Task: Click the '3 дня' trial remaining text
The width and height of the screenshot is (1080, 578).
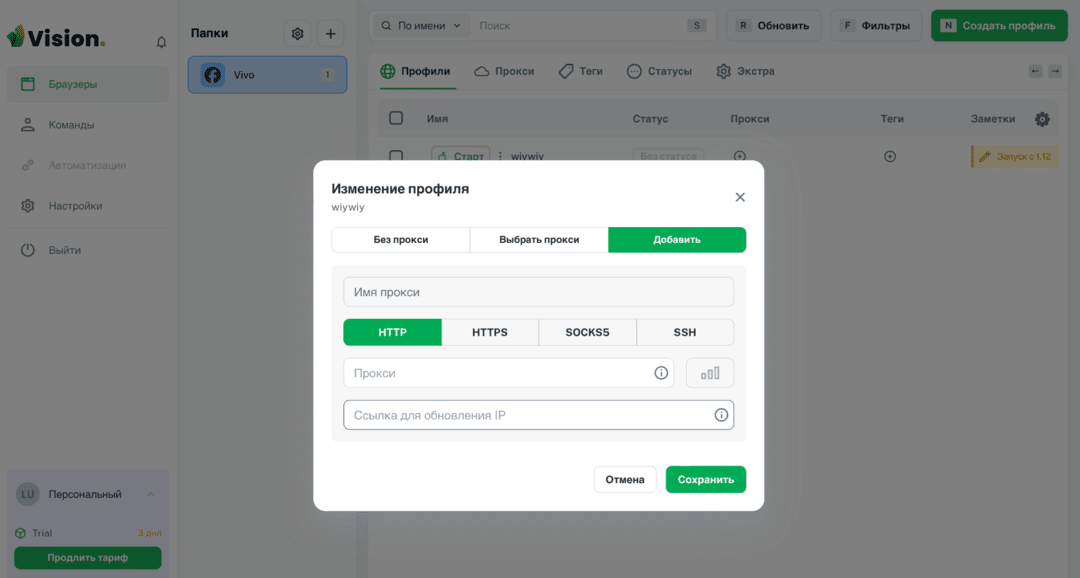Action: [x=149, y=533]
